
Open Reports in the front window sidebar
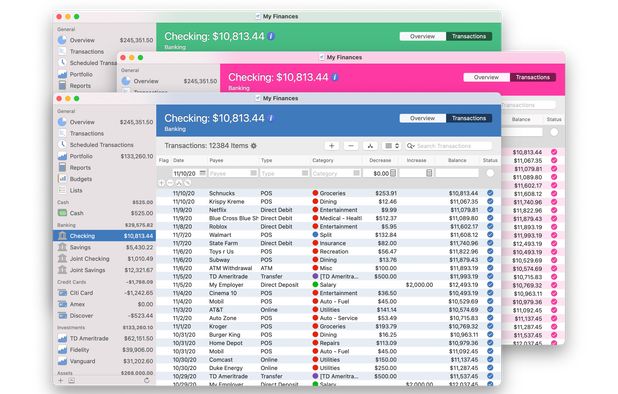[105, 167]
